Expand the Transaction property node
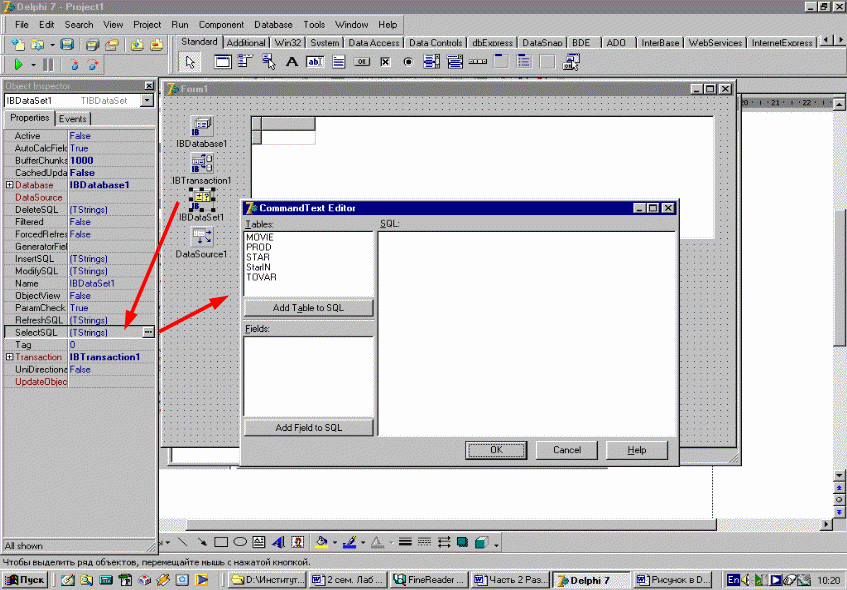 point(9,357)
